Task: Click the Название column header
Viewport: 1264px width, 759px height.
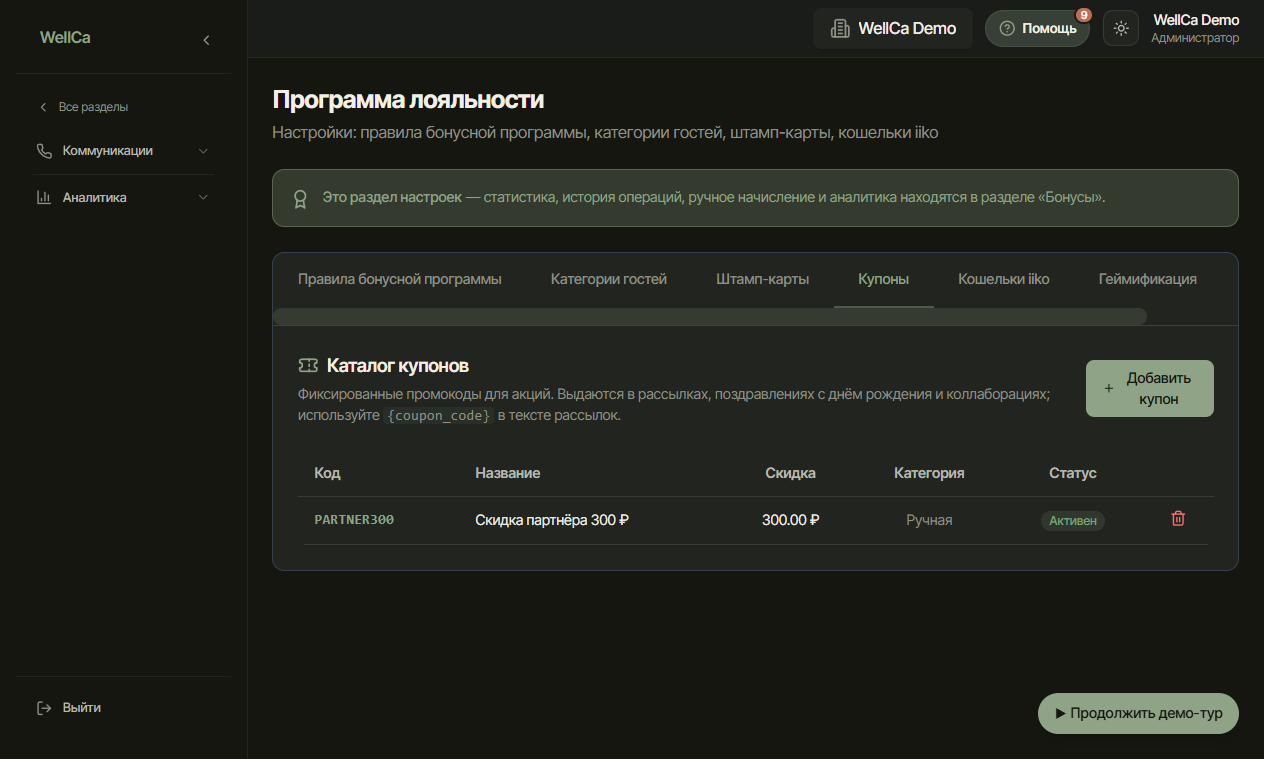Action: coord(508,473)
